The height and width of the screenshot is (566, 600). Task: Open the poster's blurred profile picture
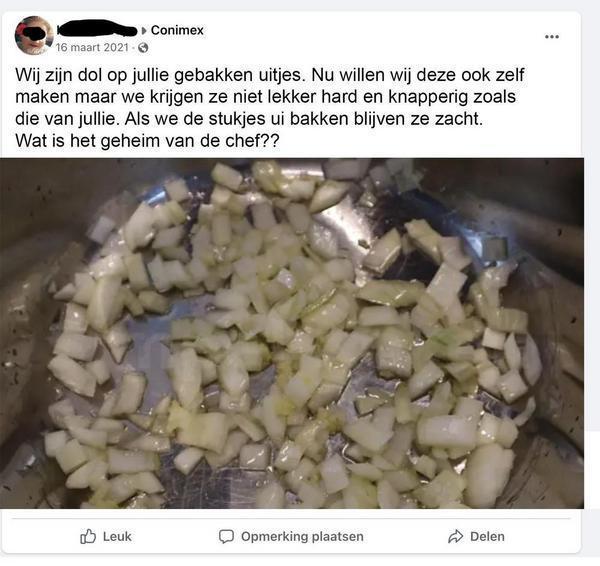pos(34,36)
